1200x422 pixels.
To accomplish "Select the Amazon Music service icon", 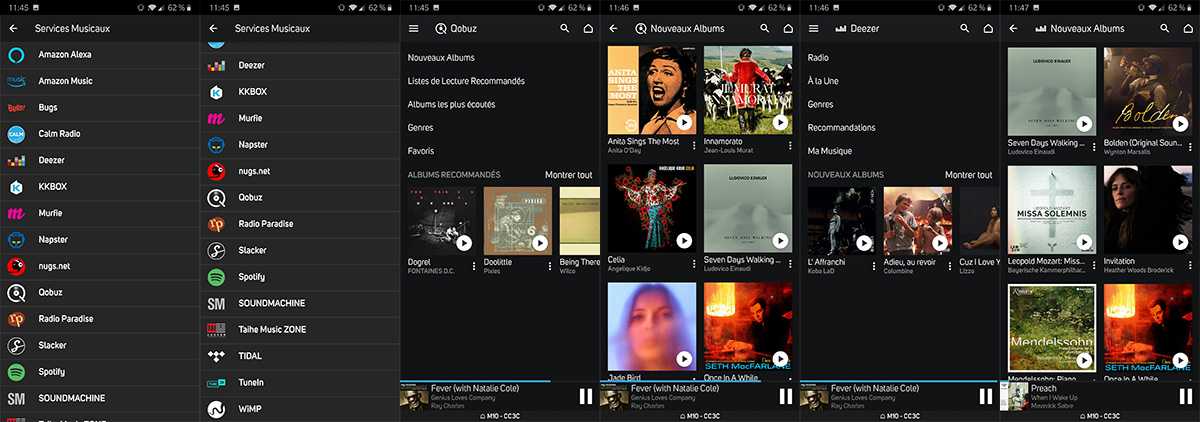I will 16,81.
